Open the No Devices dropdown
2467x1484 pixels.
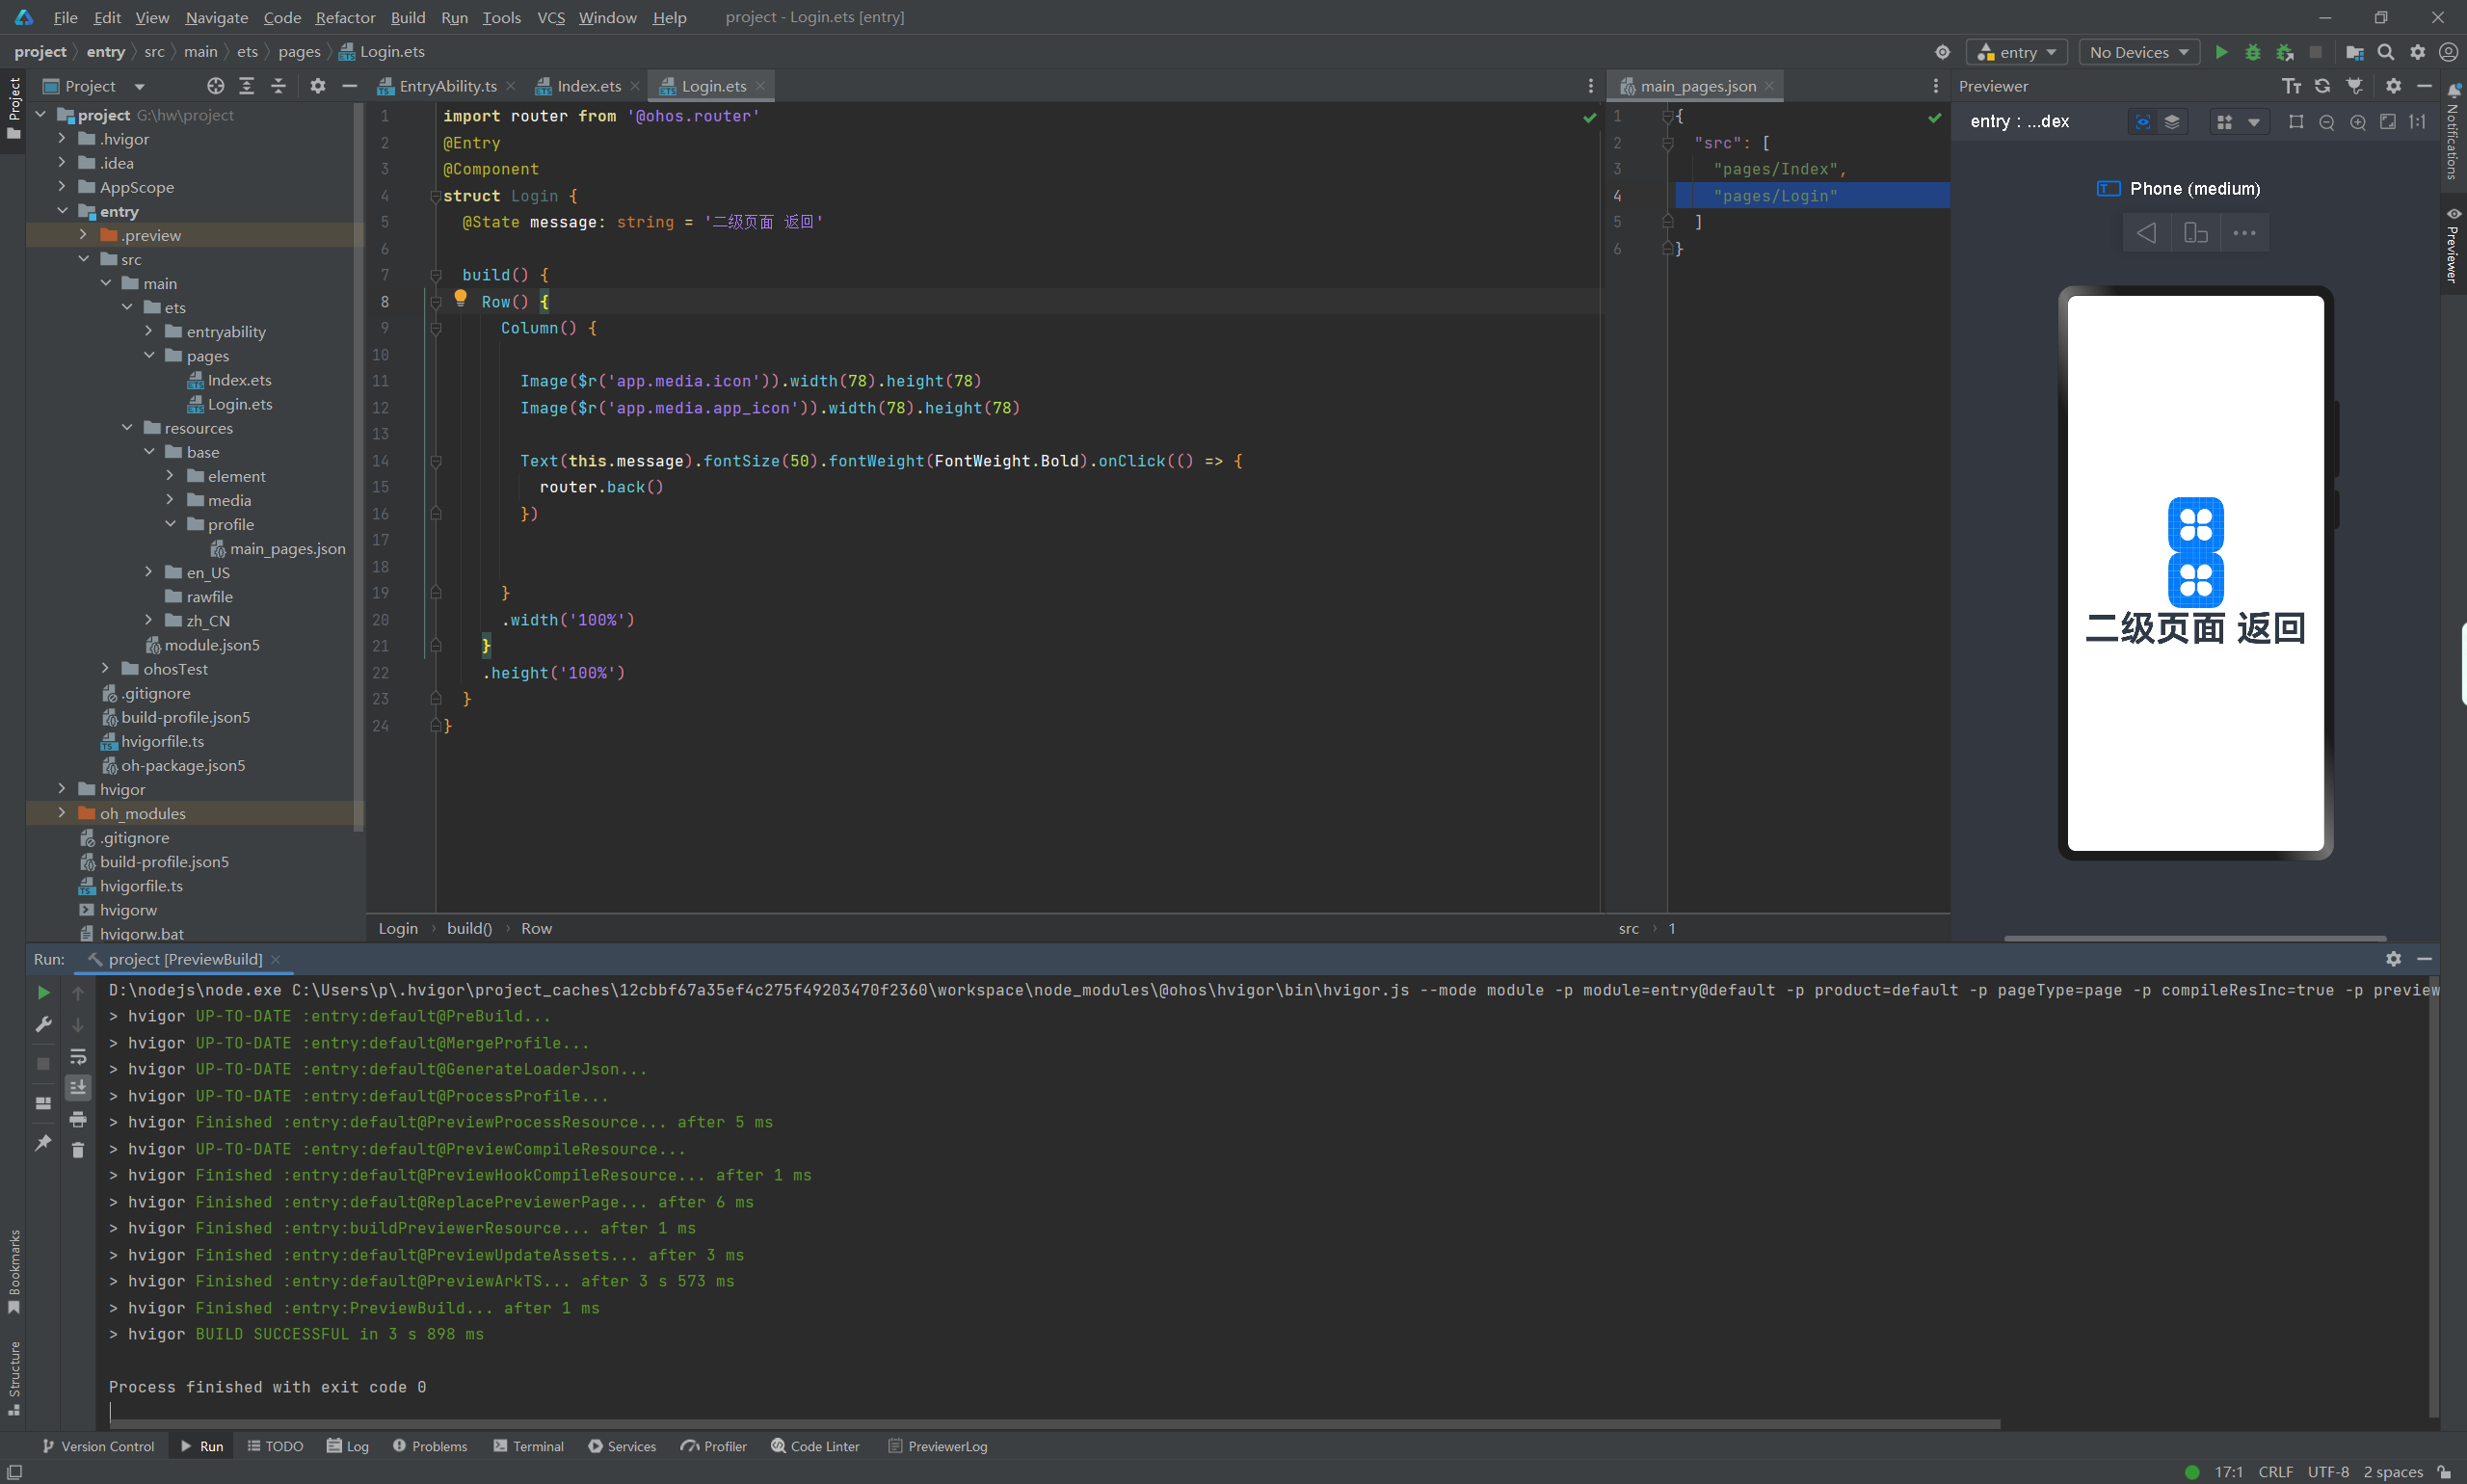[2139, 52]
